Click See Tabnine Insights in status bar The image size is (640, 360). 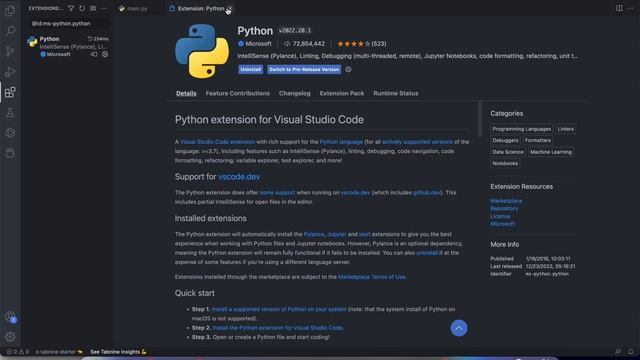(x=118, y=351)
